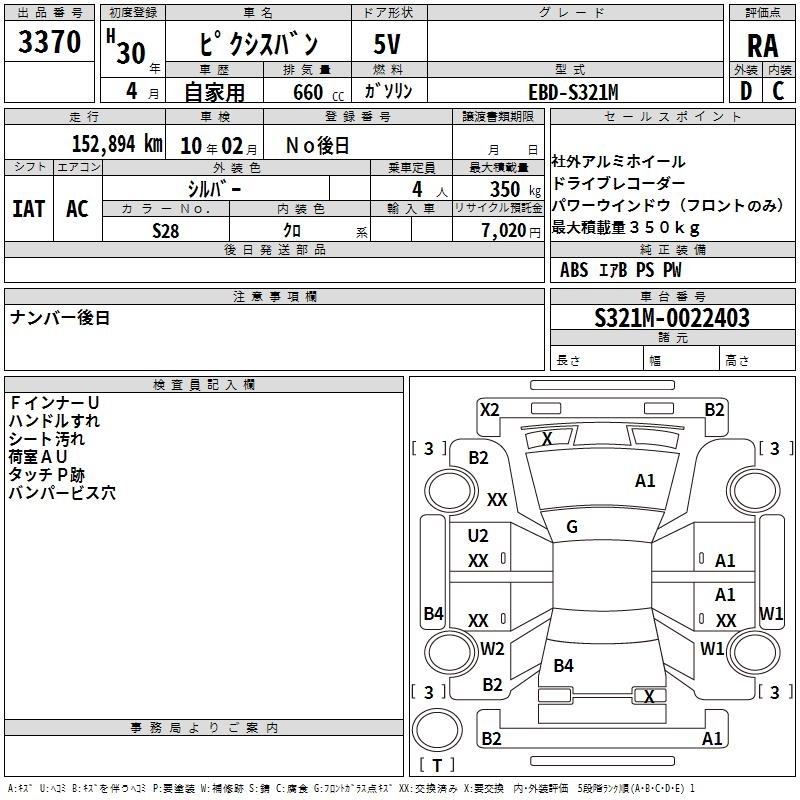Click the W2 mark on the diagram
Viewport: 800px width, 800px height.
coord(492,648)
